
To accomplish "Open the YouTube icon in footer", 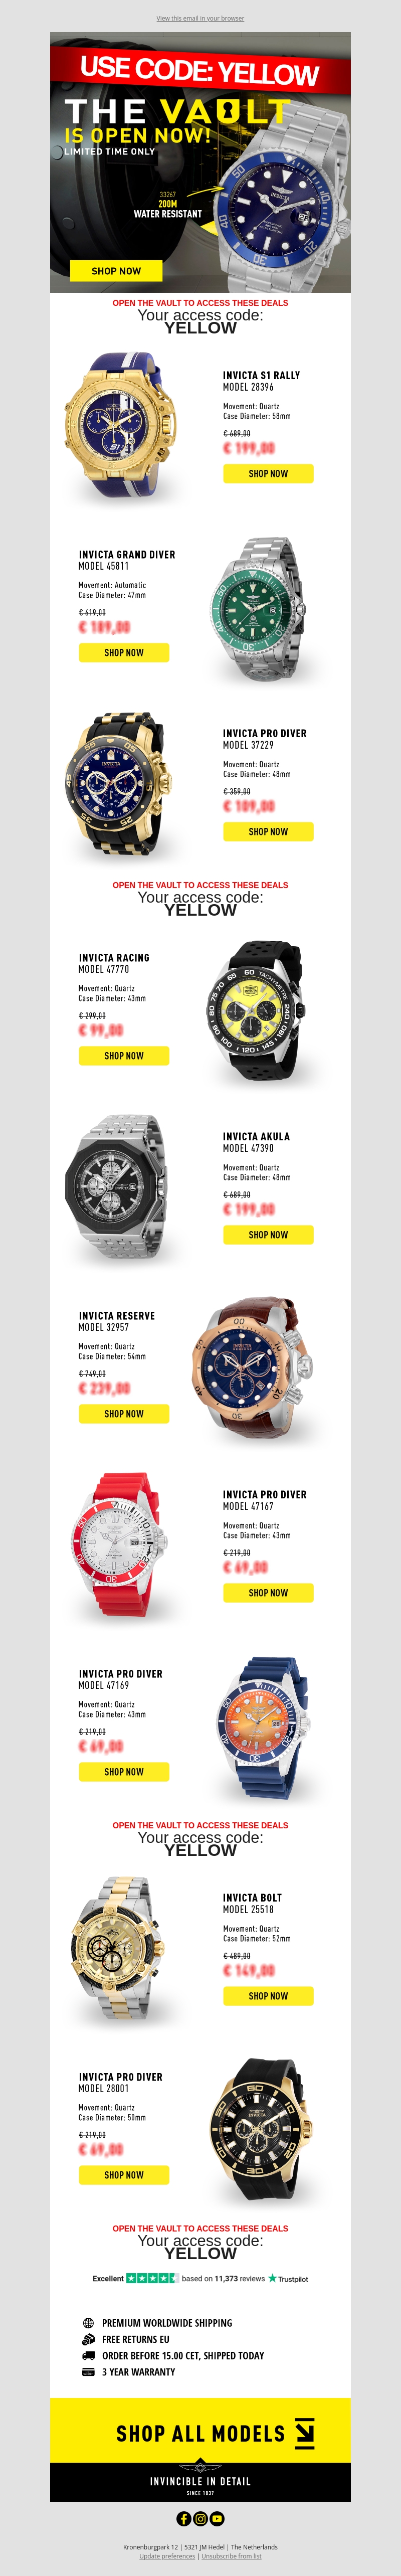I will click(x=217, y=2518).
